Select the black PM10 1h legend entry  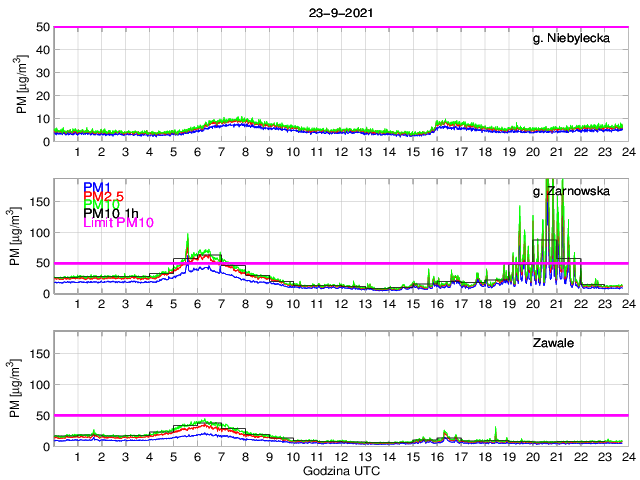click(113, 214)
